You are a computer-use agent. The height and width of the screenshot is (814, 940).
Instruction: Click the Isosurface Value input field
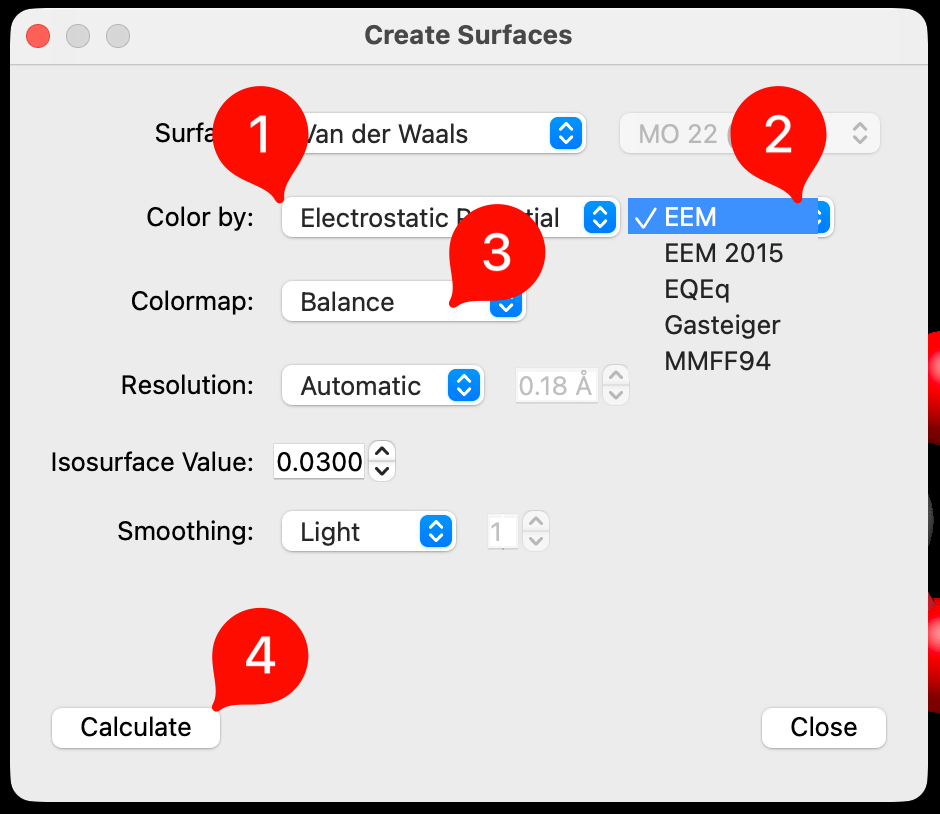tap(319, 462)
